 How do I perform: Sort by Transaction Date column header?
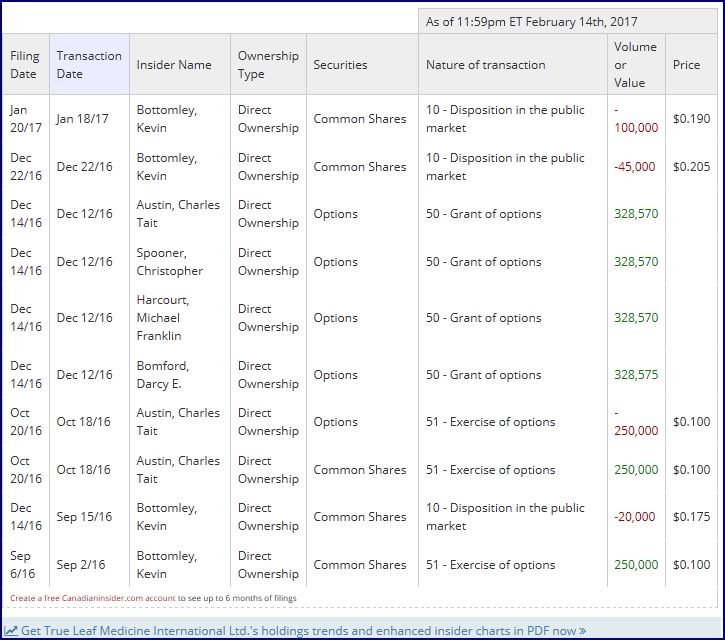click(89, 65)
